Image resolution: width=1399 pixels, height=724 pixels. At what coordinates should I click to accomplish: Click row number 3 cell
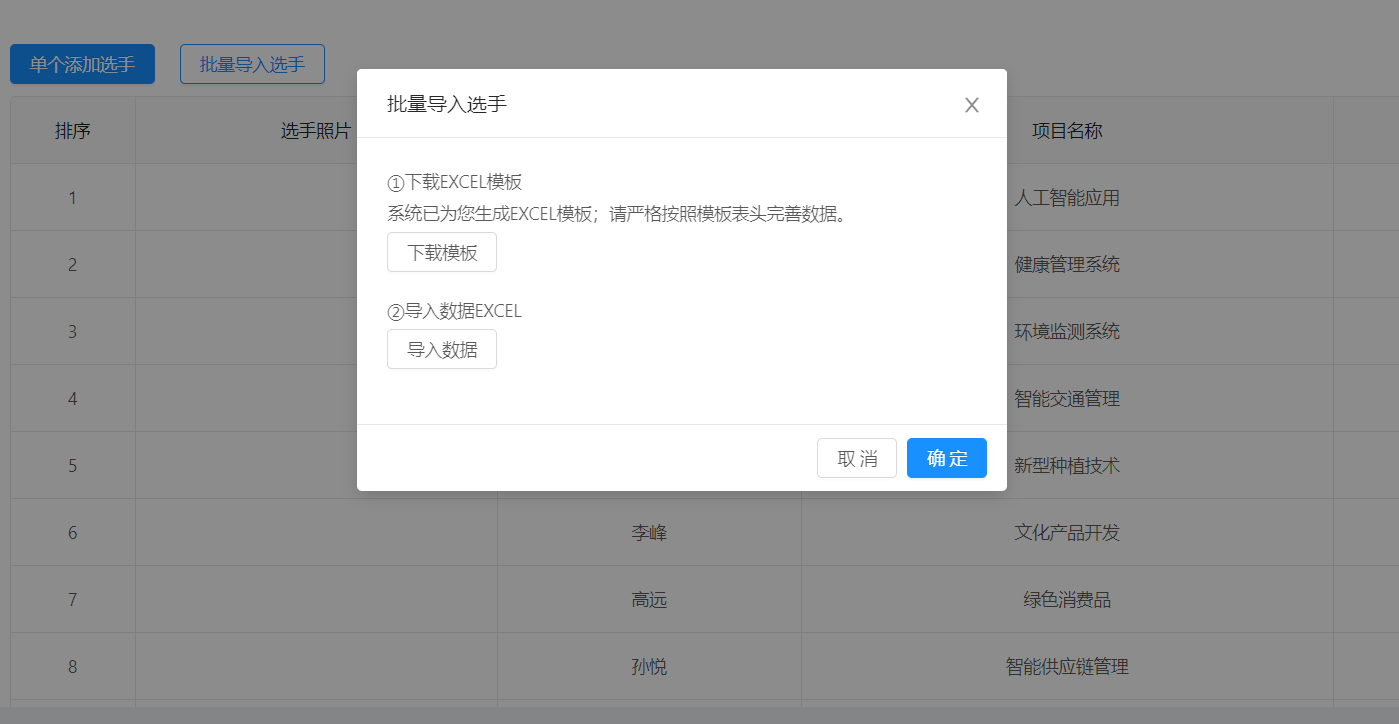pyautogui.click(x=73, y=331)
